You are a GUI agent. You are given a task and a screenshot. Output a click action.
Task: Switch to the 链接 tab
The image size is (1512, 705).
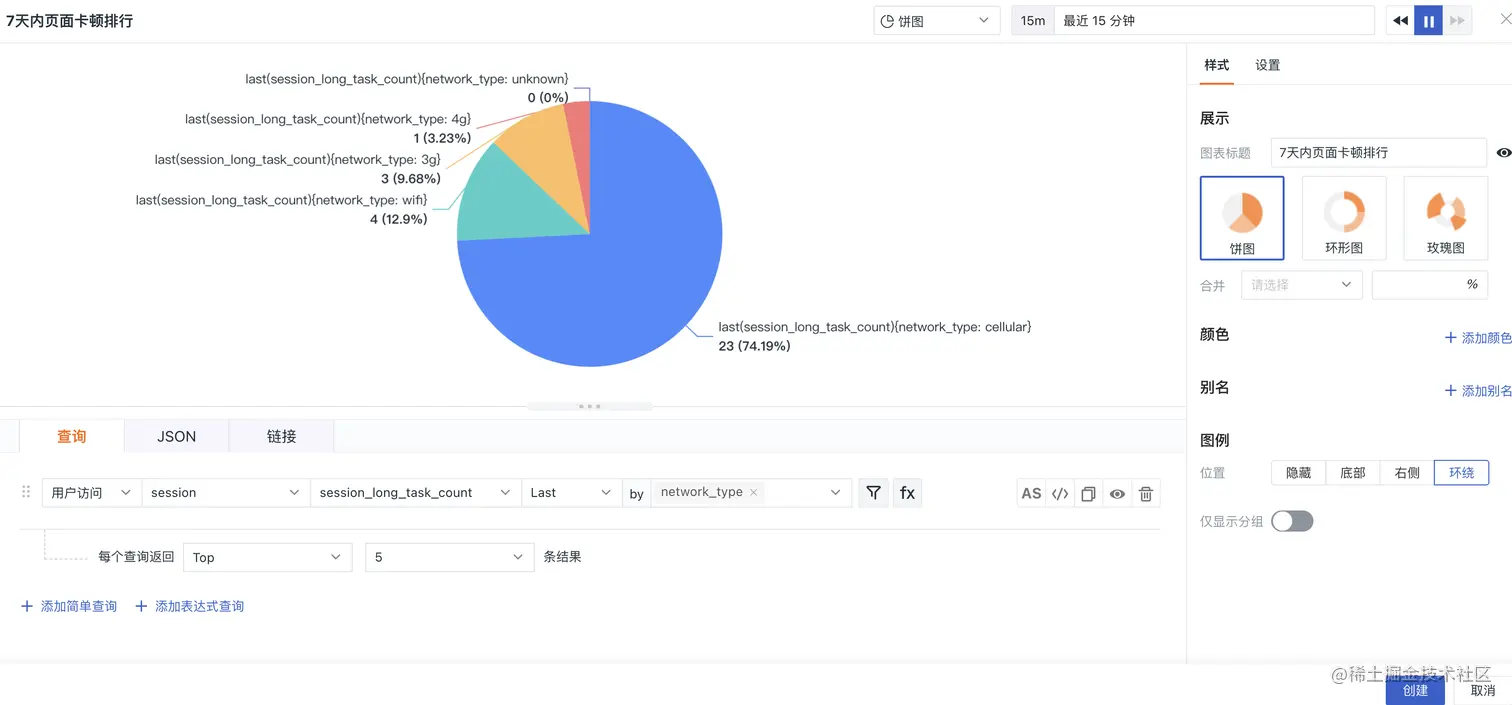[x=281, y=436]
